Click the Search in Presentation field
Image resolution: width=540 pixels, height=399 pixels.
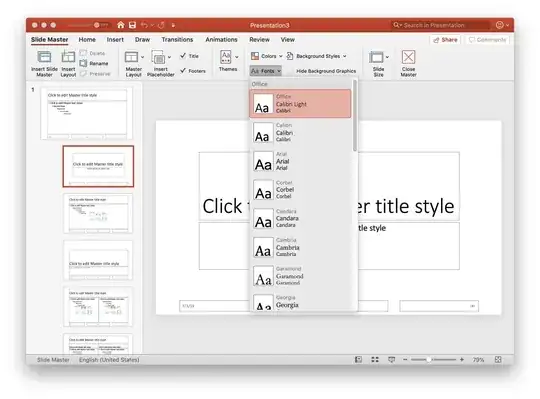click(x=441, y=25)
